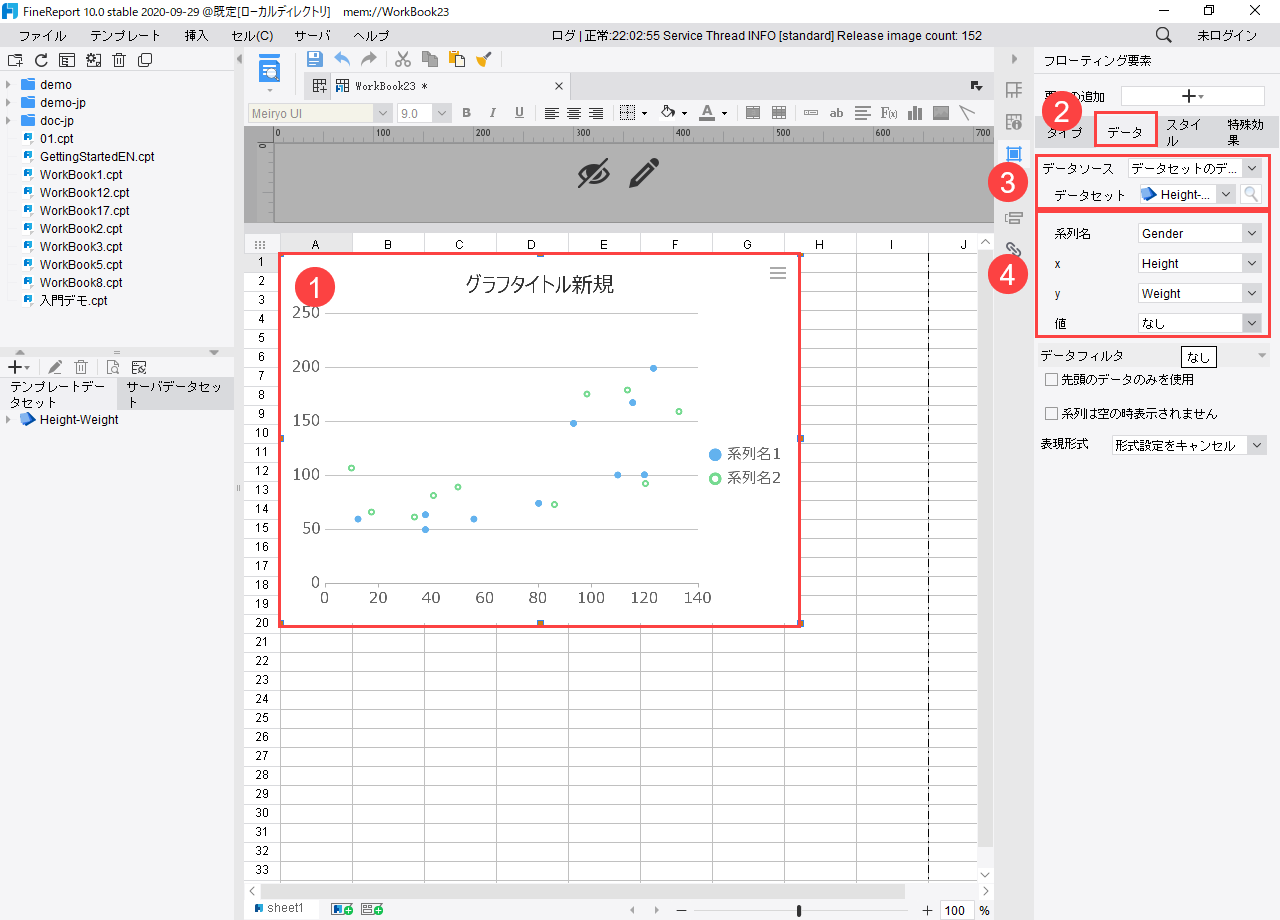Viewport: 1280px width, 920px height.
Task: Enable 先頭のデータのみを使用 checkbox
Action: coord(1051,380)
